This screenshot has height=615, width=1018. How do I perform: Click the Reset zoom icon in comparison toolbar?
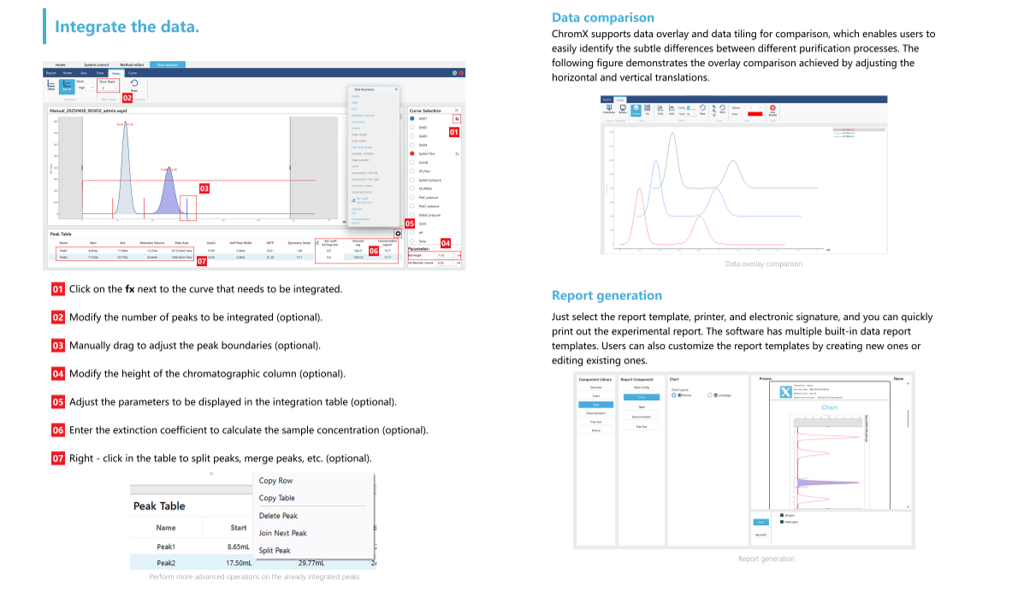(x=722, y=109)
